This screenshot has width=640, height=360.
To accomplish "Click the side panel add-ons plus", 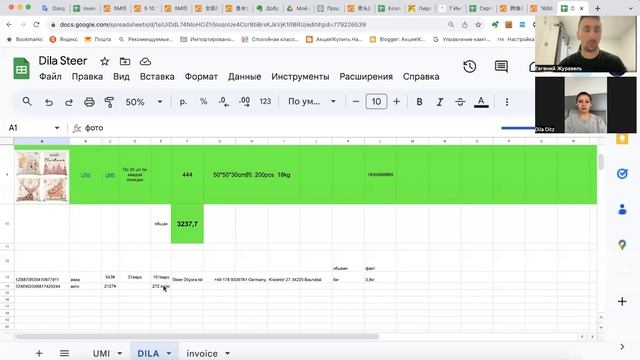I will [622, 302].
